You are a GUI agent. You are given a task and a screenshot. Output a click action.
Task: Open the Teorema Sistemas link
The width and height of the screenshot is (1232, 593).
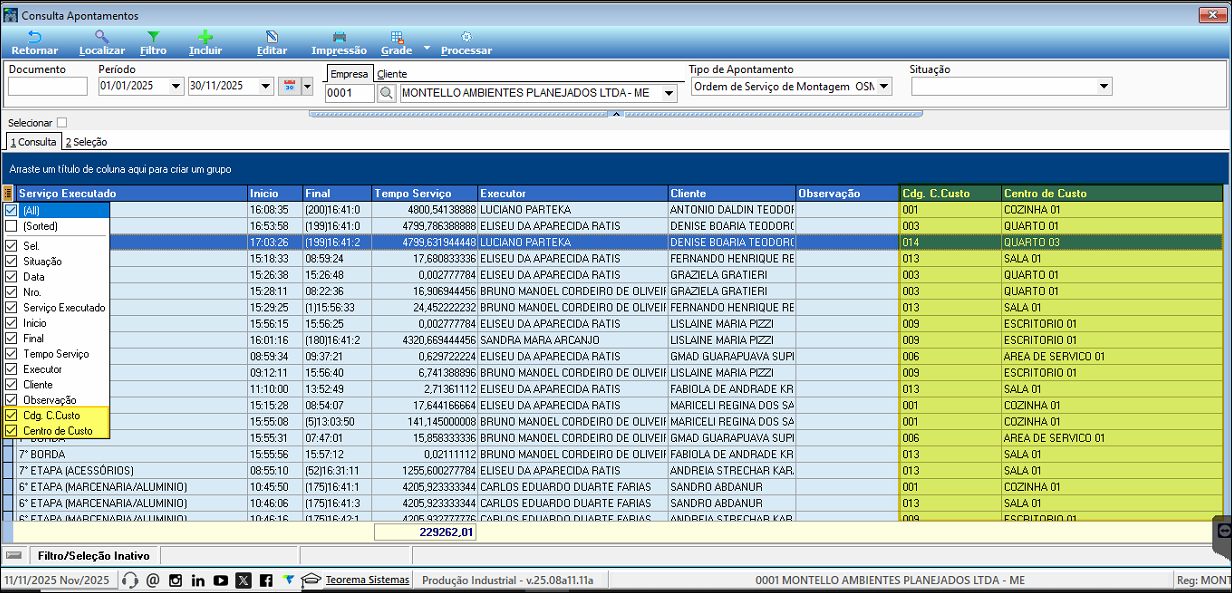pos(367,580)
